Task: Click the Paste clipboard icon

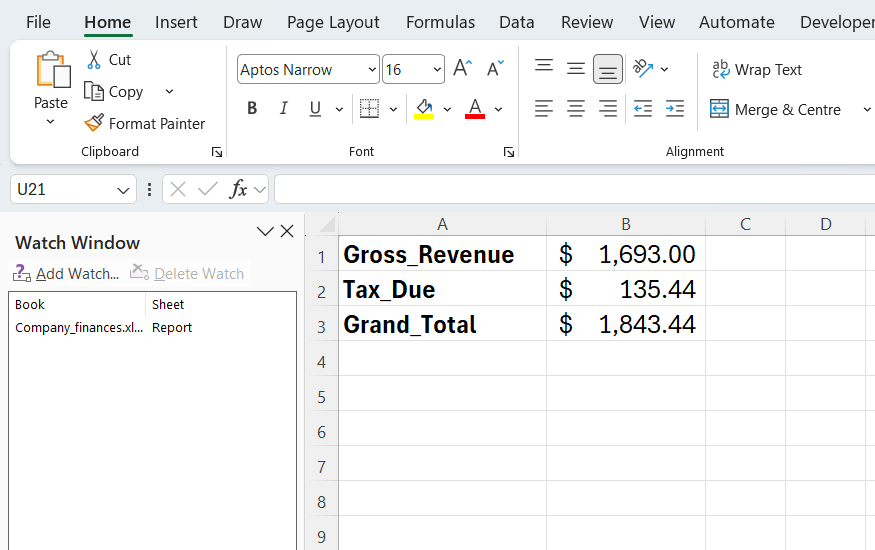Action: point(53,70)
